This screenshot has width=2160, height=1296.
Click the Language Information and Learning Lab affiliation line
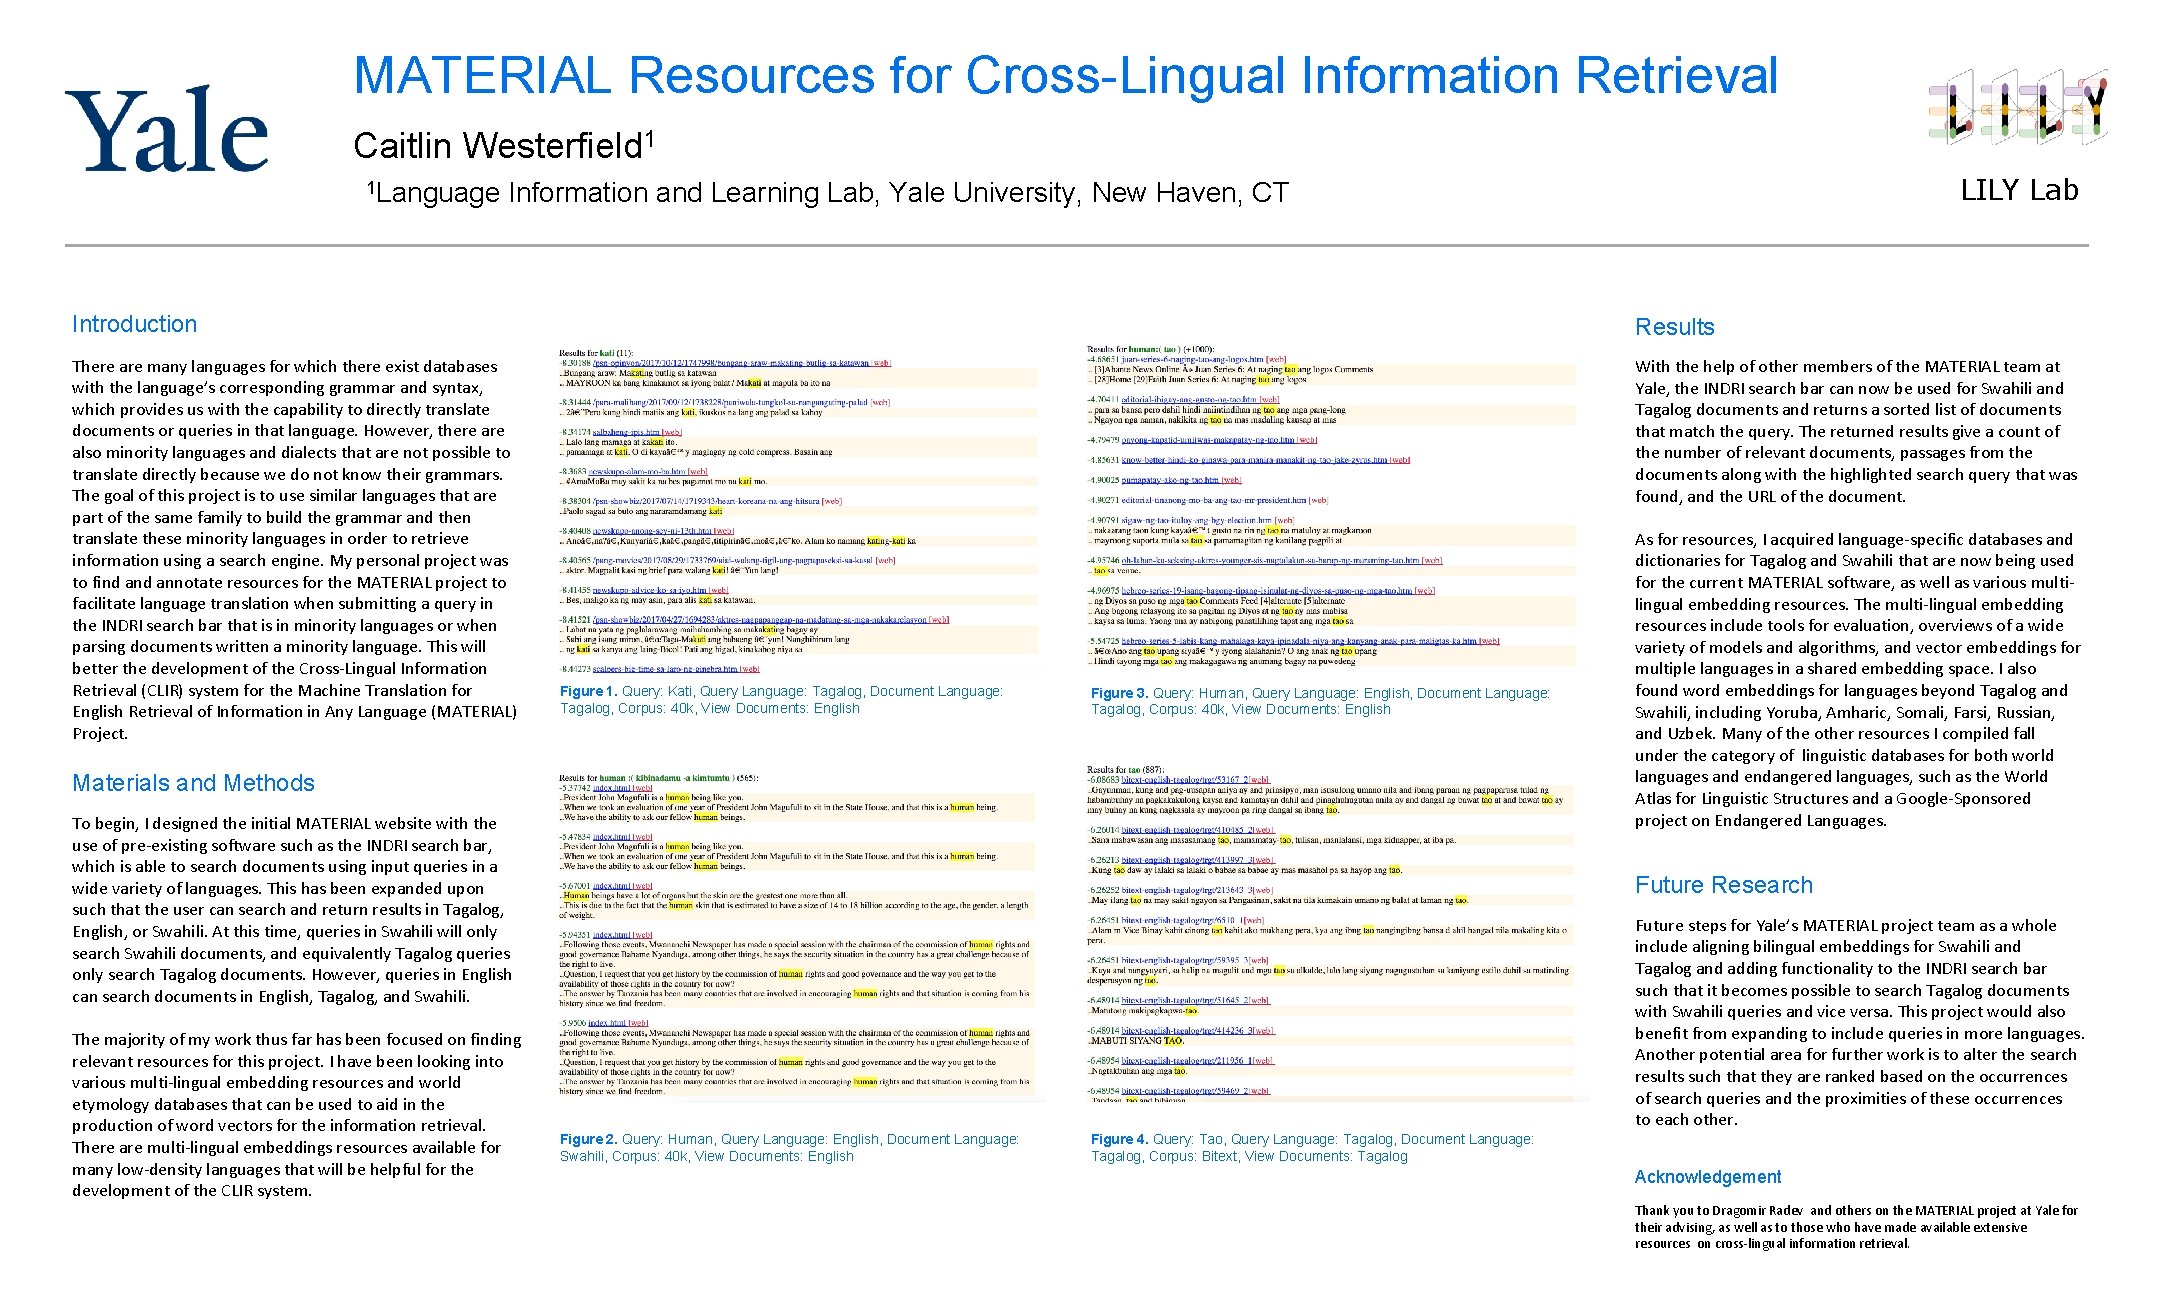827,192
